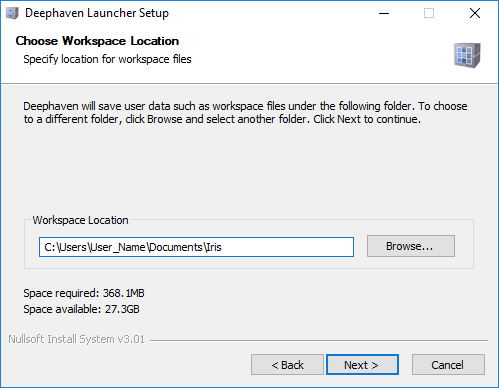Click the grayed-out maximize window button

[x=429, y=13]
